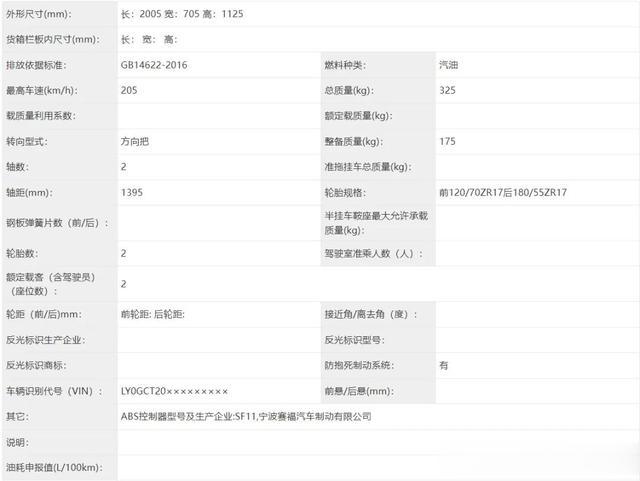Click the '钢板弹簧片数（前/后）:' label
Image resolution: width=640 pixels, height=481 pixels.
pyautogui.click(x=57, y=223)
